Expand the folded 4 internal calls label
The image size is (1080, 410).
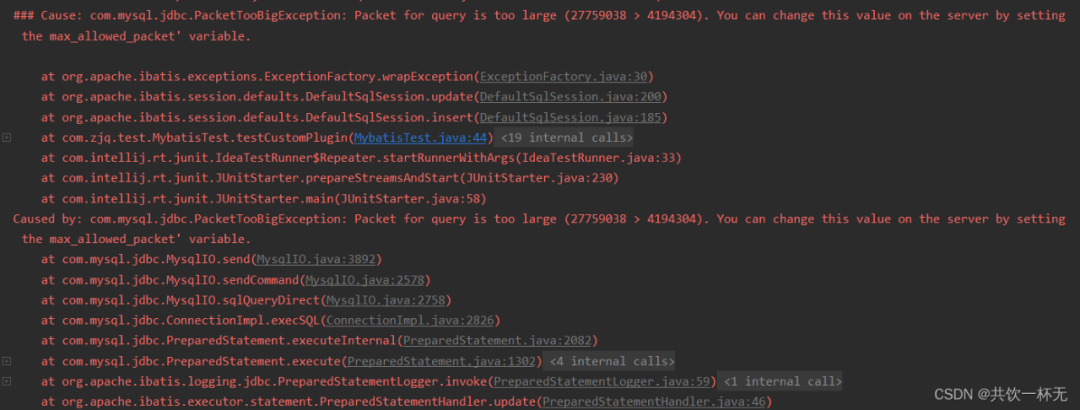coord(612,361)
